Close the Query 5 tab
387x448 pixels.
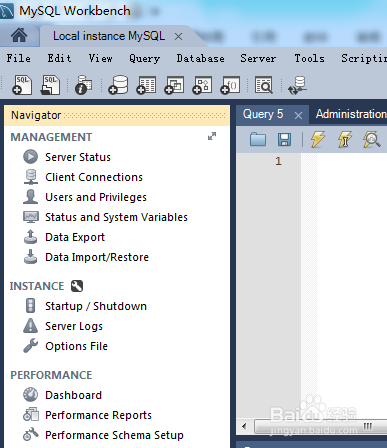(x=298, y=115)
